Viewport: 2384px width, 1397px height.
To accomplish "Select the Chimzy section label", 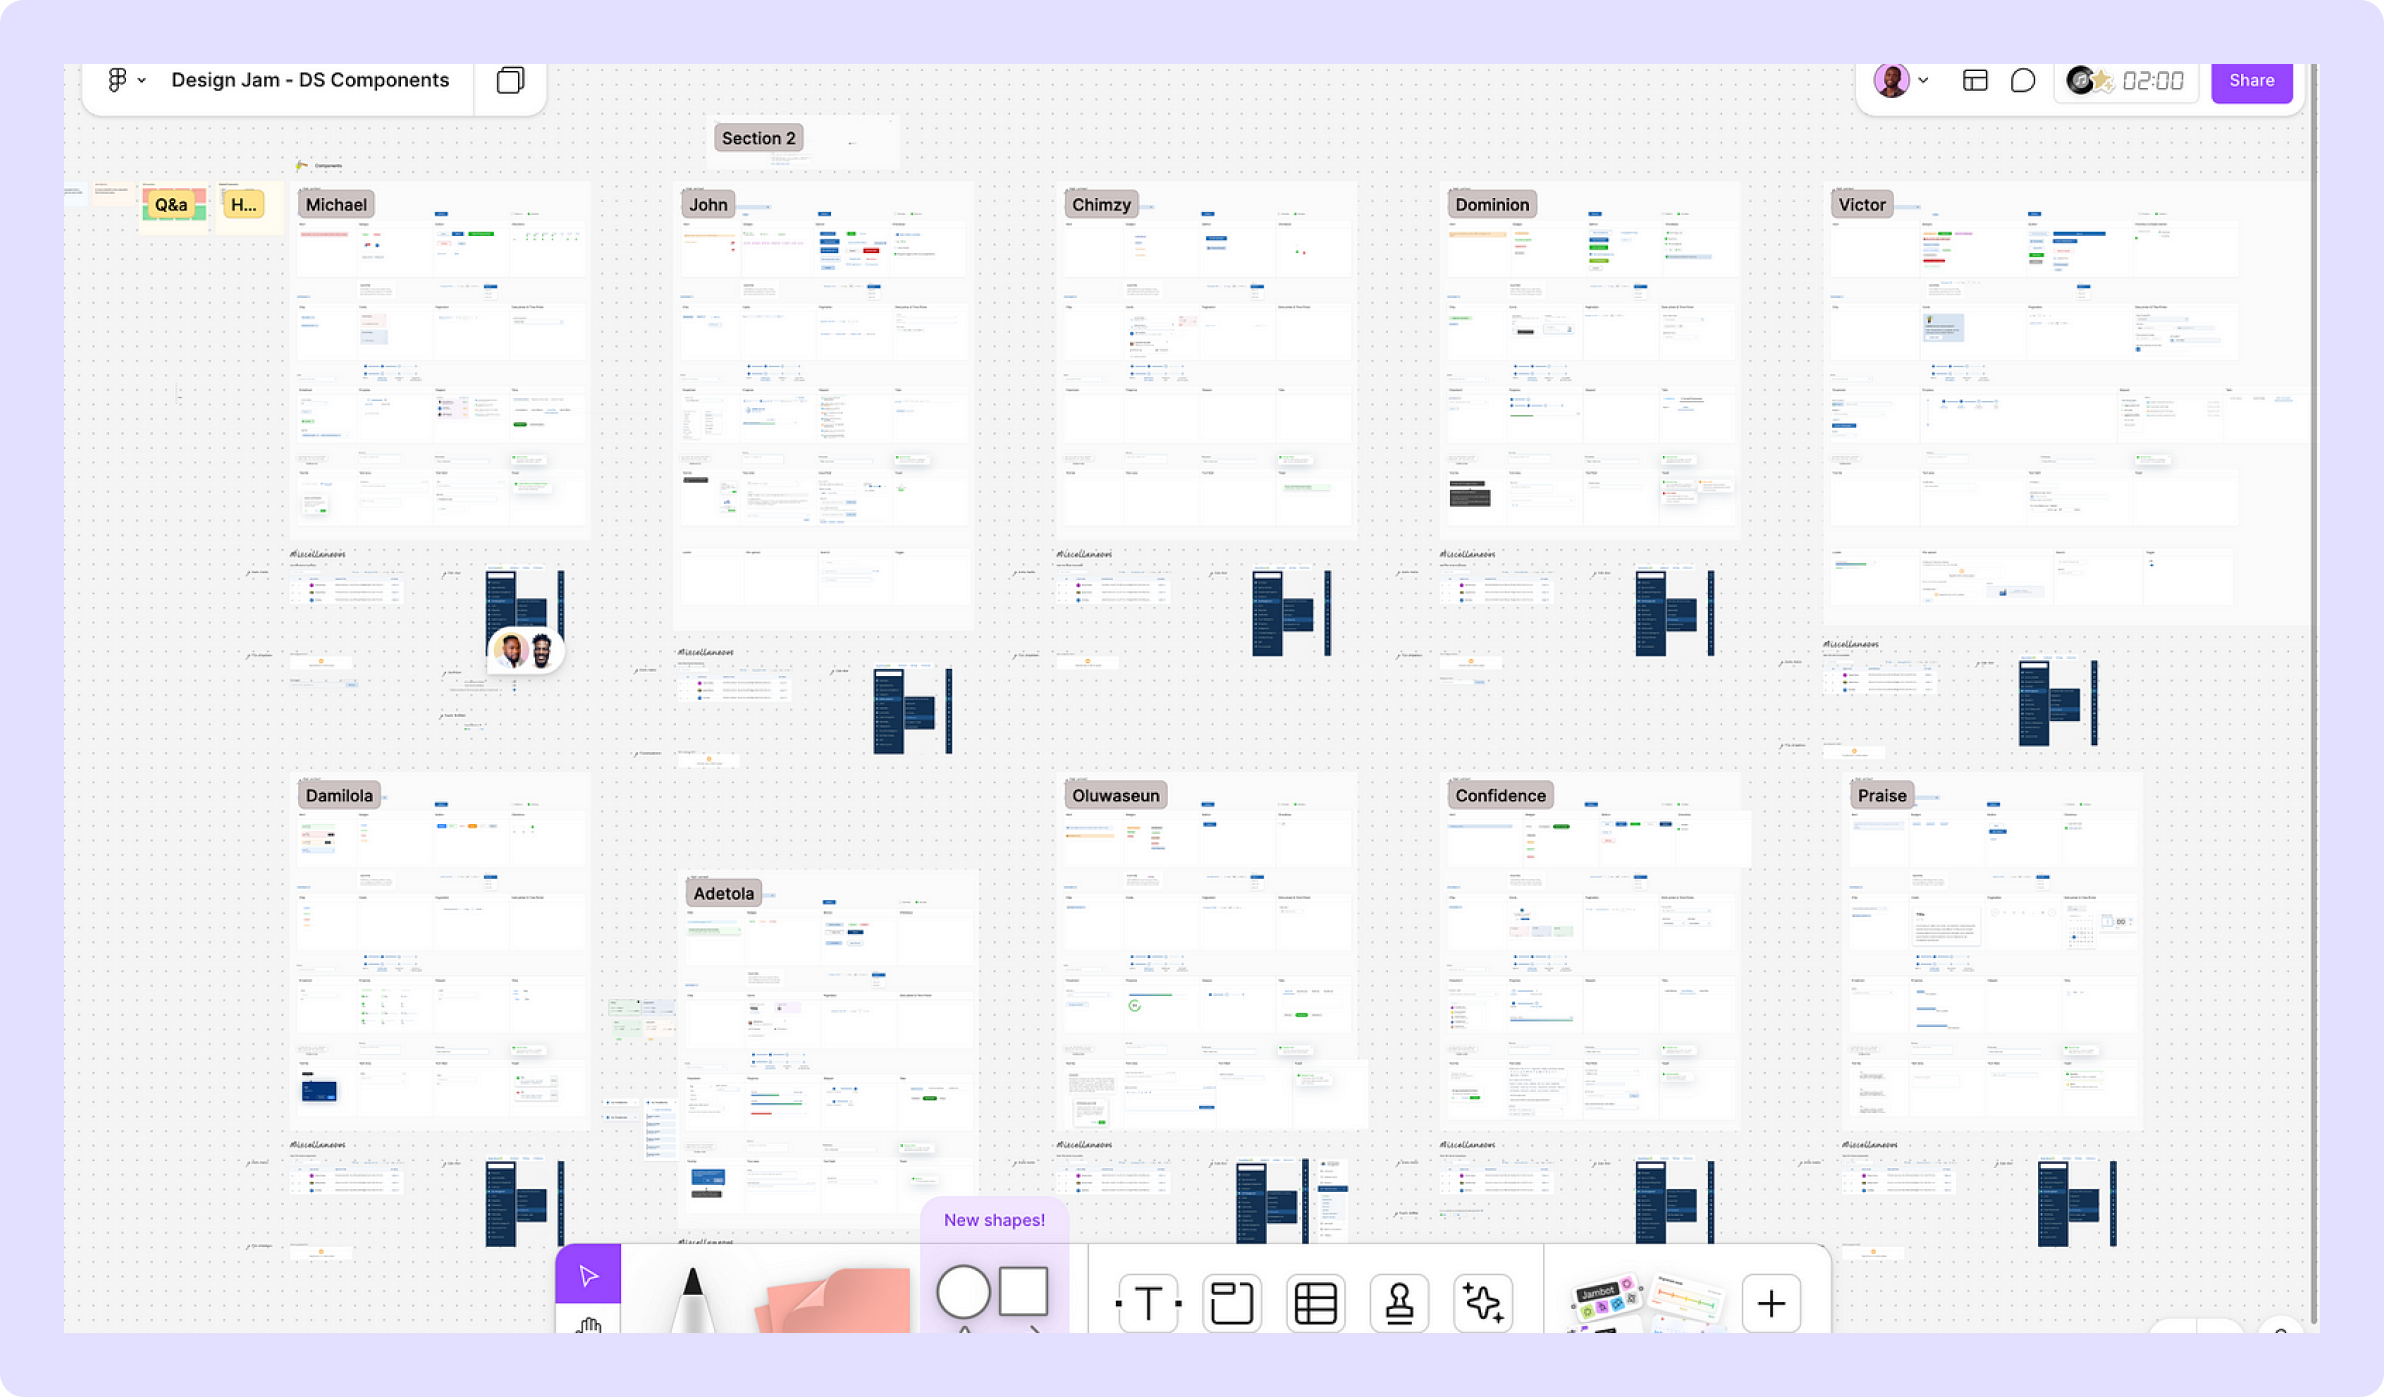I will tap(1101, 204).
